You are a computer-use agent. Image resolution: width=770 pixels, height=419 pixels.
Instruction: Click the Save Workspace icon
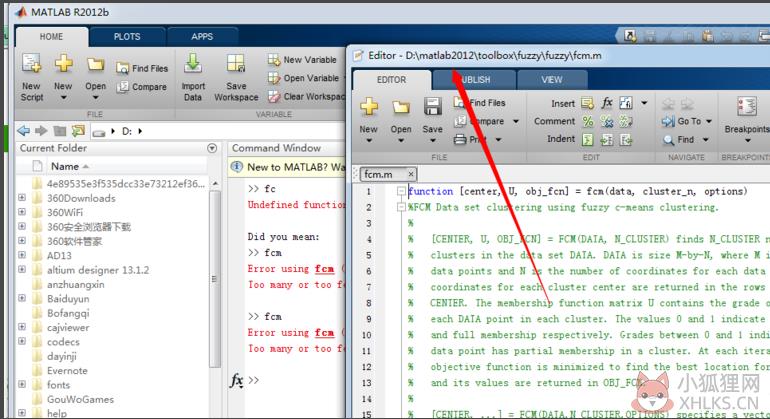(x=236, y=64)
